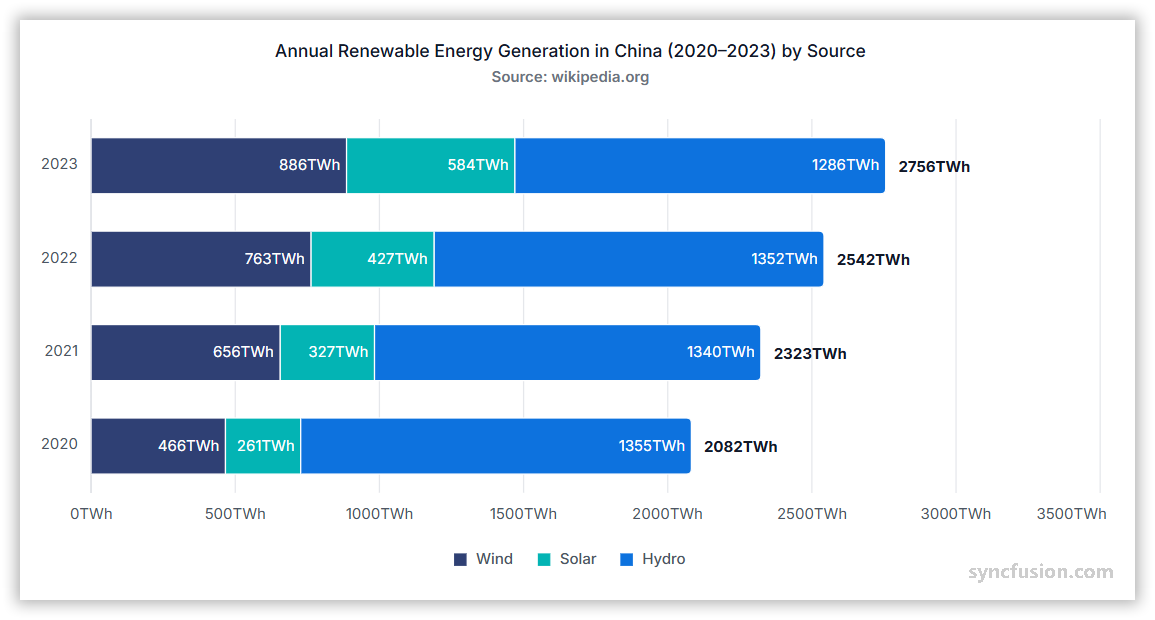This screenshot has height=620, width=1155.
Task: Select the 2020 Solar bar 261TWh
Action: [263, 446]
